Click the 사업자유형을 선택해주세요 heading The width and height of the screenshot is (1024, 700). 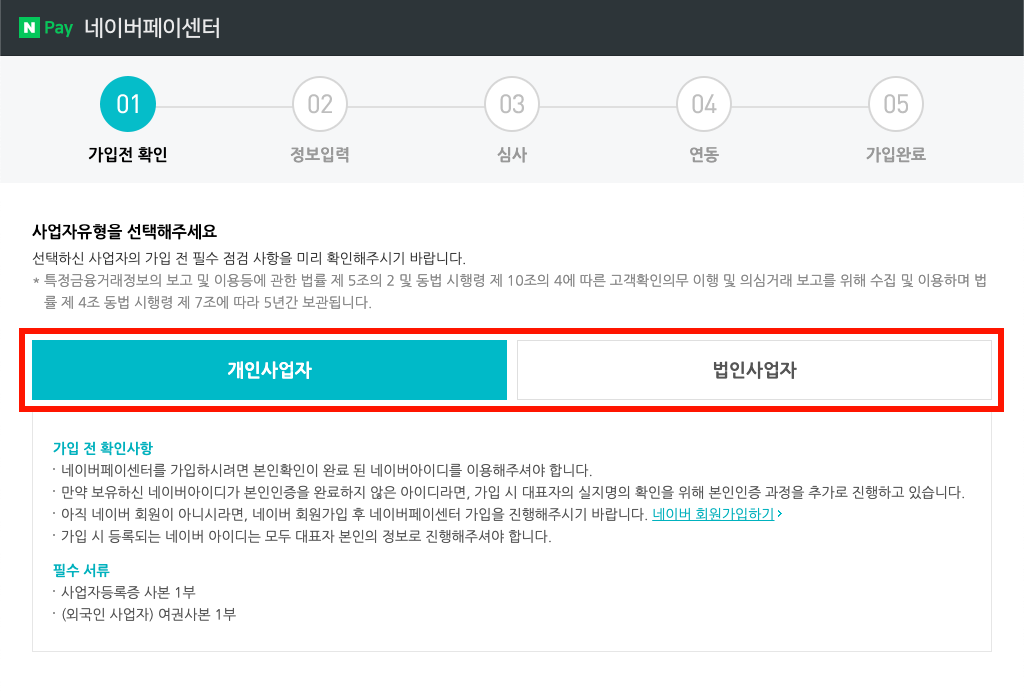tap(125, 232)
